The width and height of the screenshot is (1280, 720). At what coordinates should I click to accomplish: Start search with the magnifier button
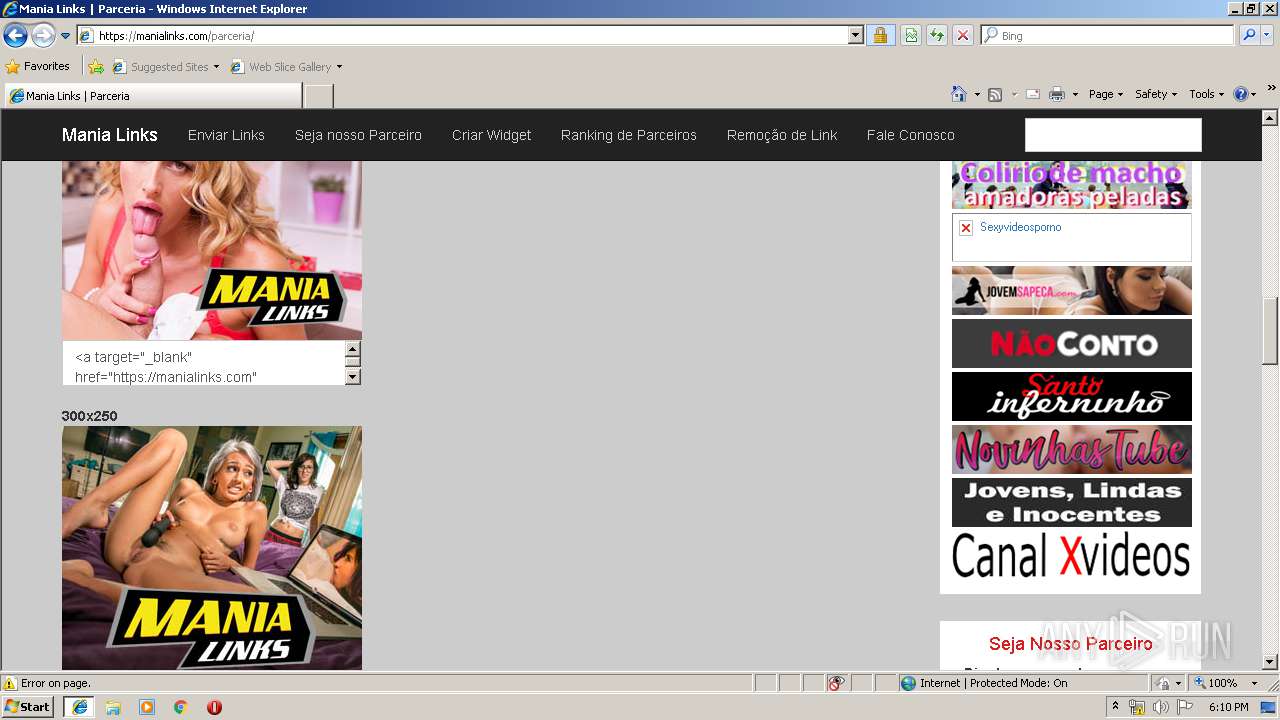pos(1248,36)
